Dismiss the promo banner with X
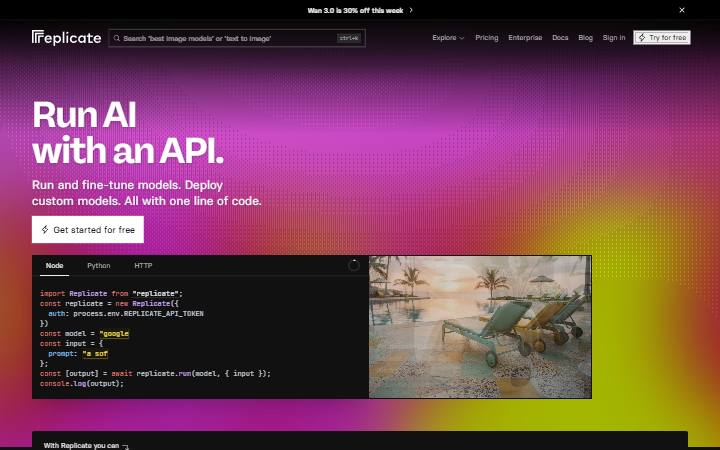The image size is (720, 450). pyautogui.click(x=682, y=10)
